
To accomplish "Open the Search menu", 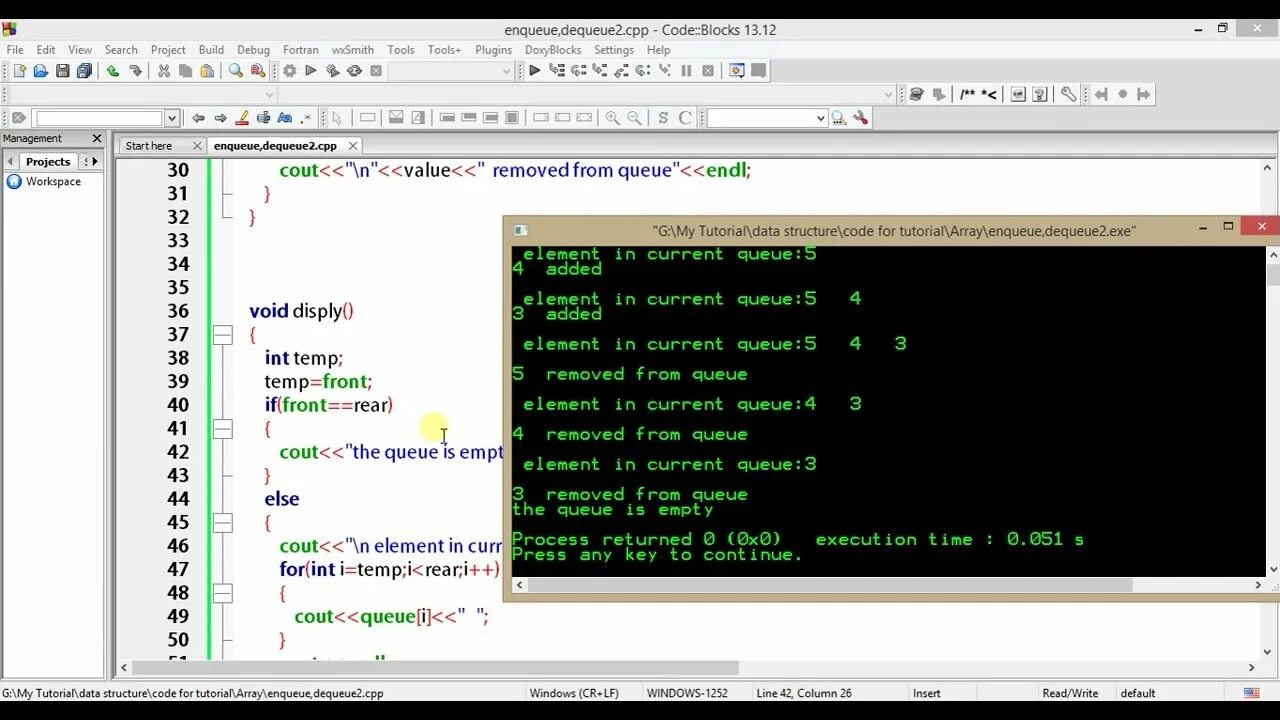I will (x=121, y=50).
